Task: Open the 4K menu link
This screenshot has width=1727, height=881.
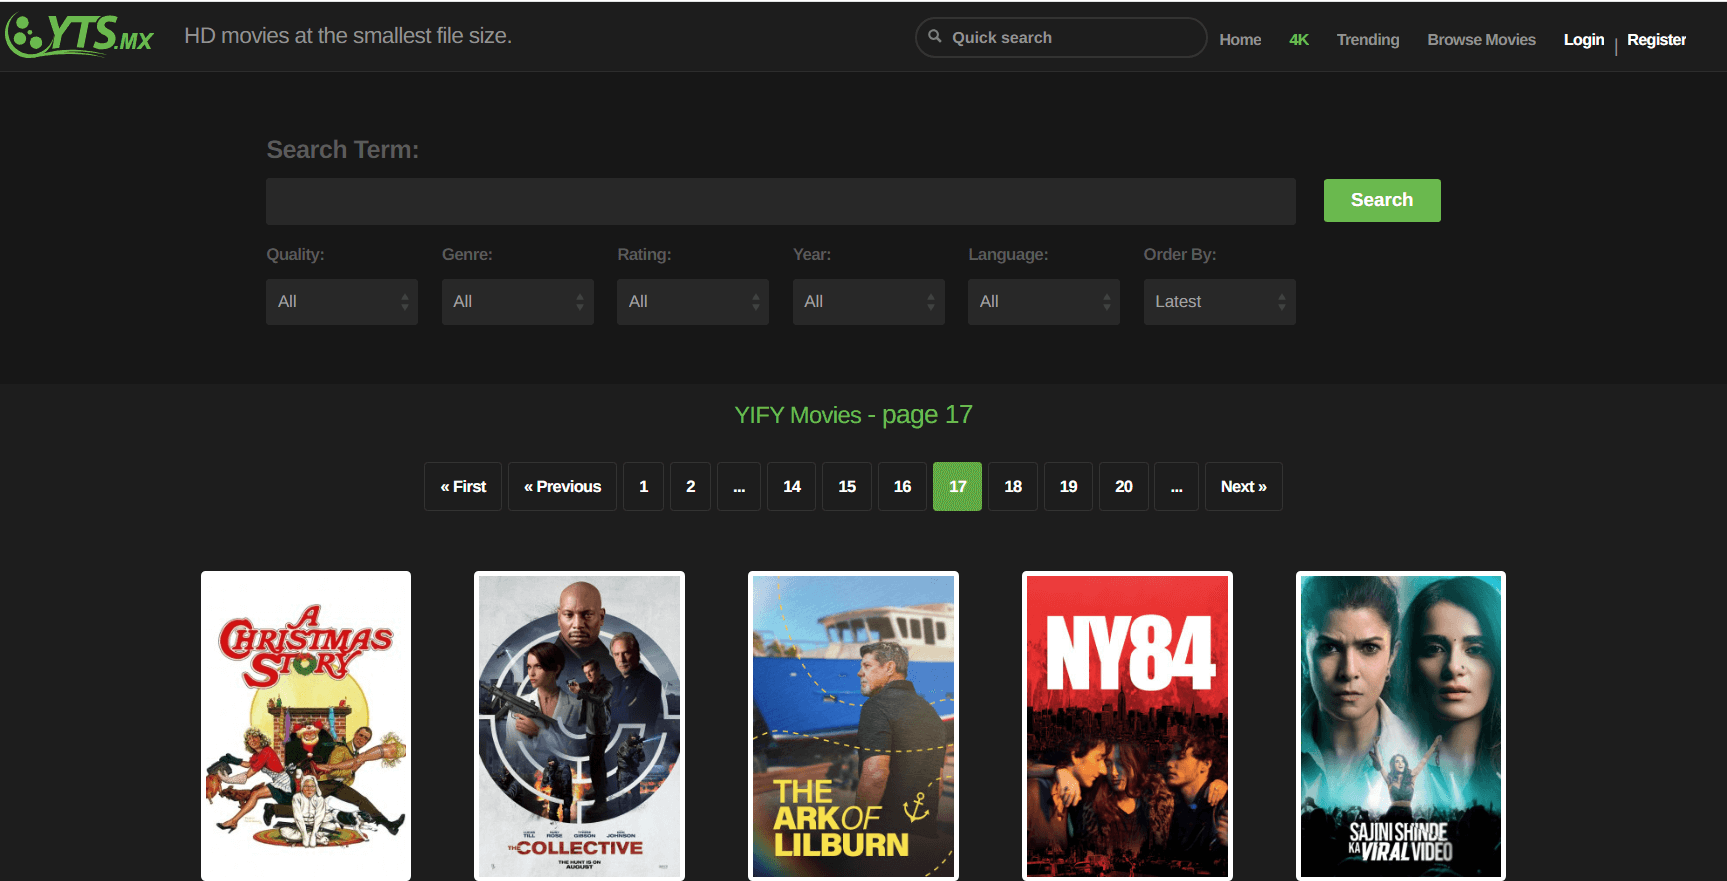Action: point(1298,40)
